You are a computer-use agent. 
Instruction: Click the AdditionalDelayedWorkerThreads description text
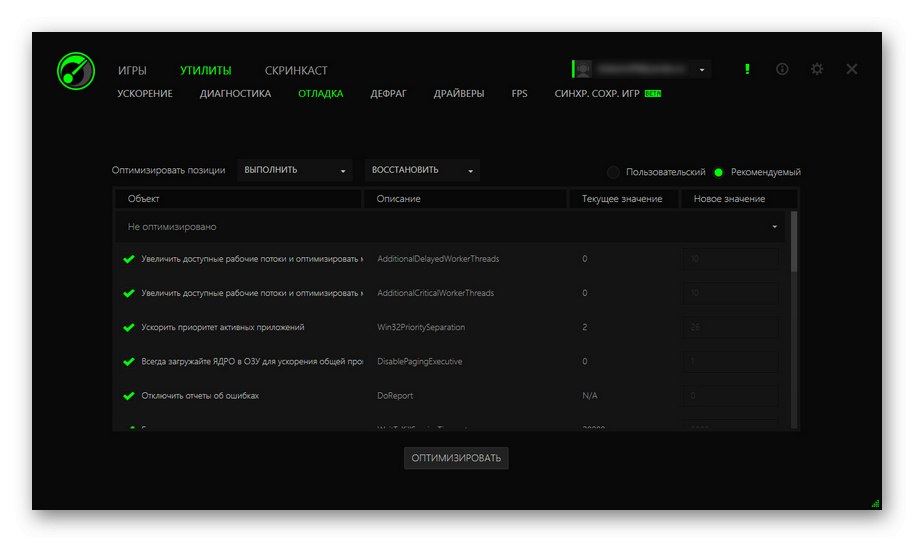point(438,259)
